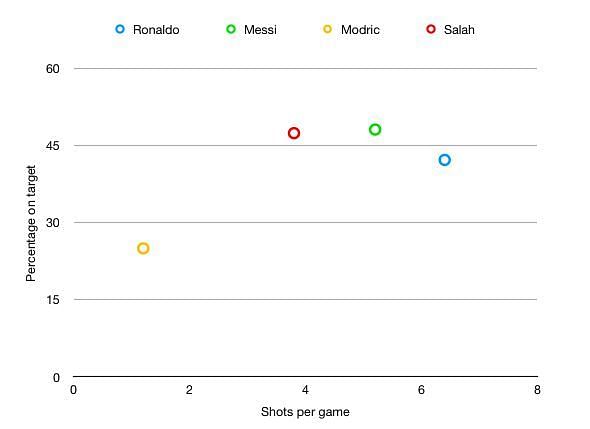Click the red Salah legend marker
Viewport: 590px width, 429px height.
pyautogui.click(x=431, y=29)
